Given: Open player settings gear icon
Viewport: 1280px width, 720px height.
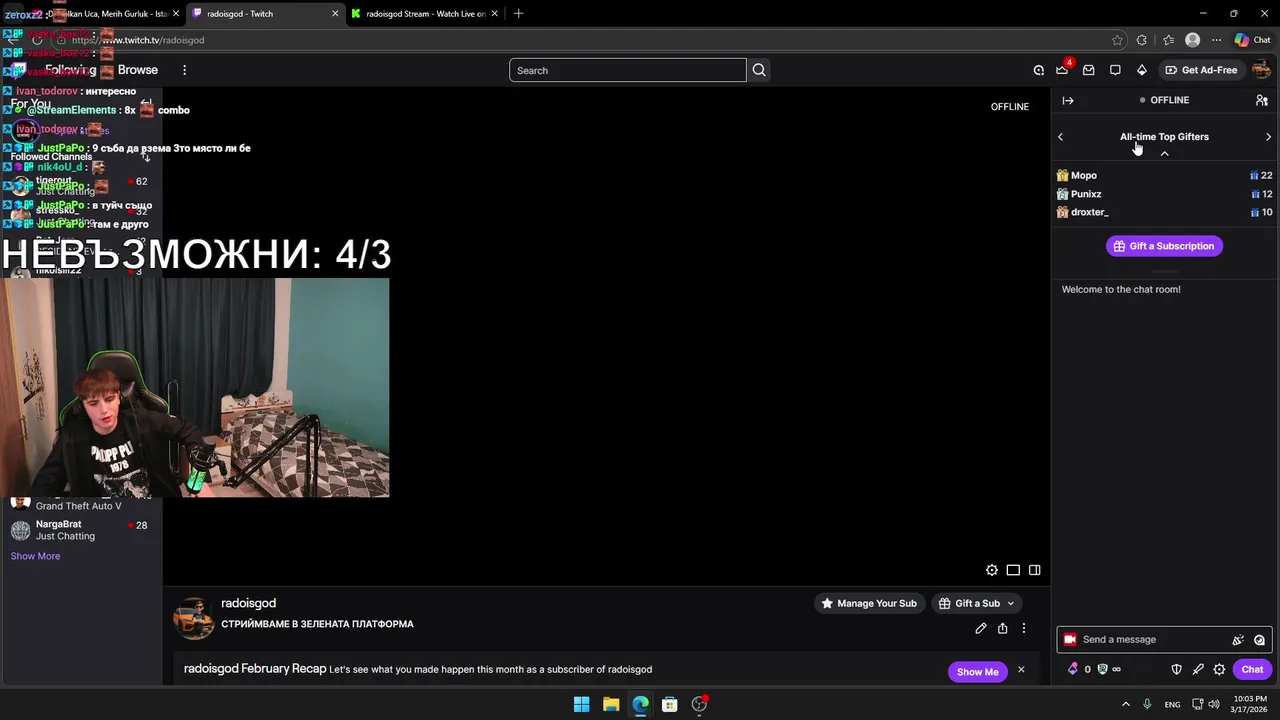Looking at the screenshot, I should coord(991,570).
